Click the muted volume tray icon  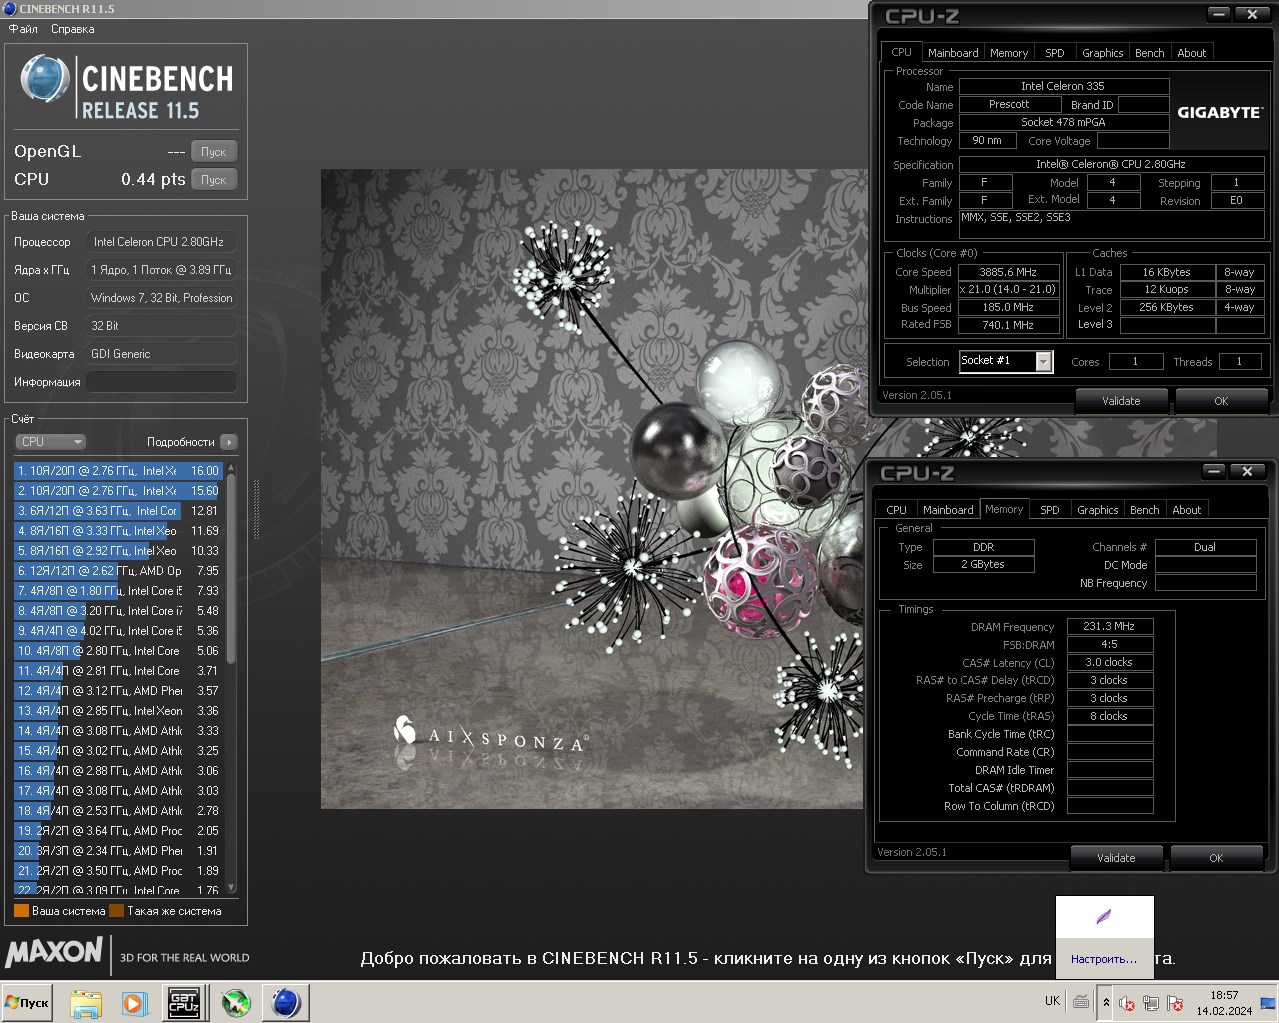coord(1127,1003)
